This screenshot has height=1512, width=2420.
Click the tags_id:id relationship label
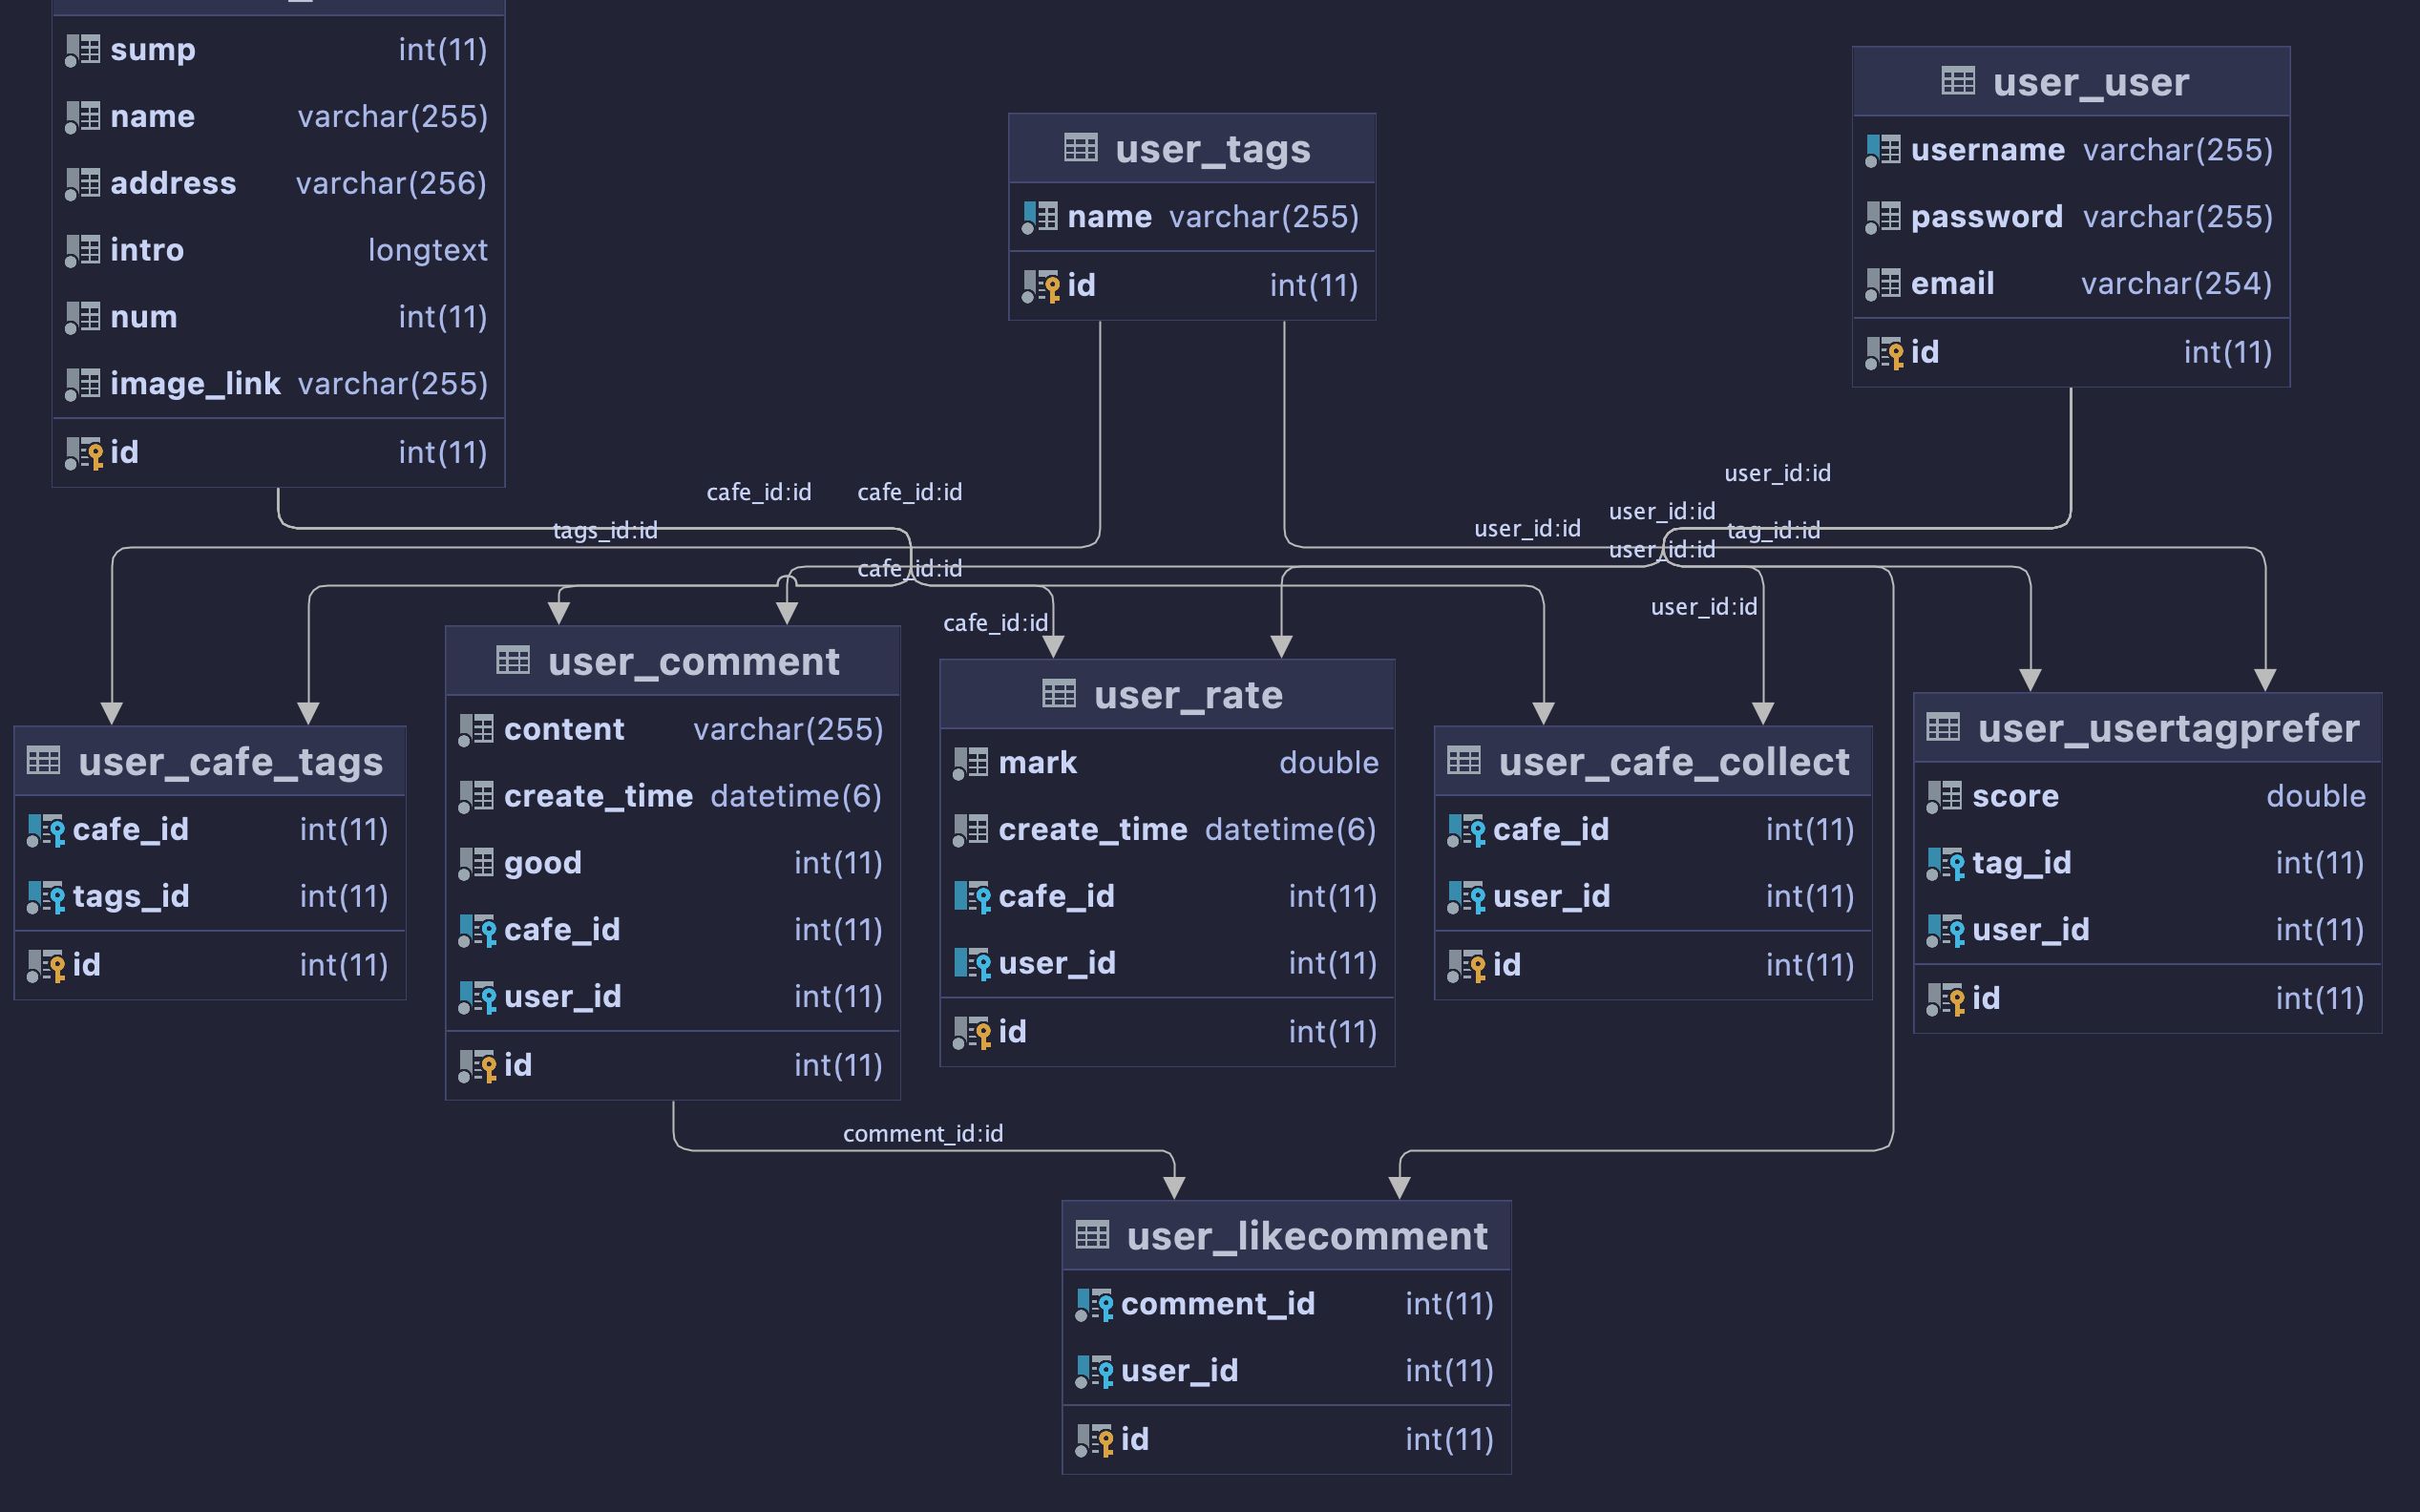tap(605, 530)
